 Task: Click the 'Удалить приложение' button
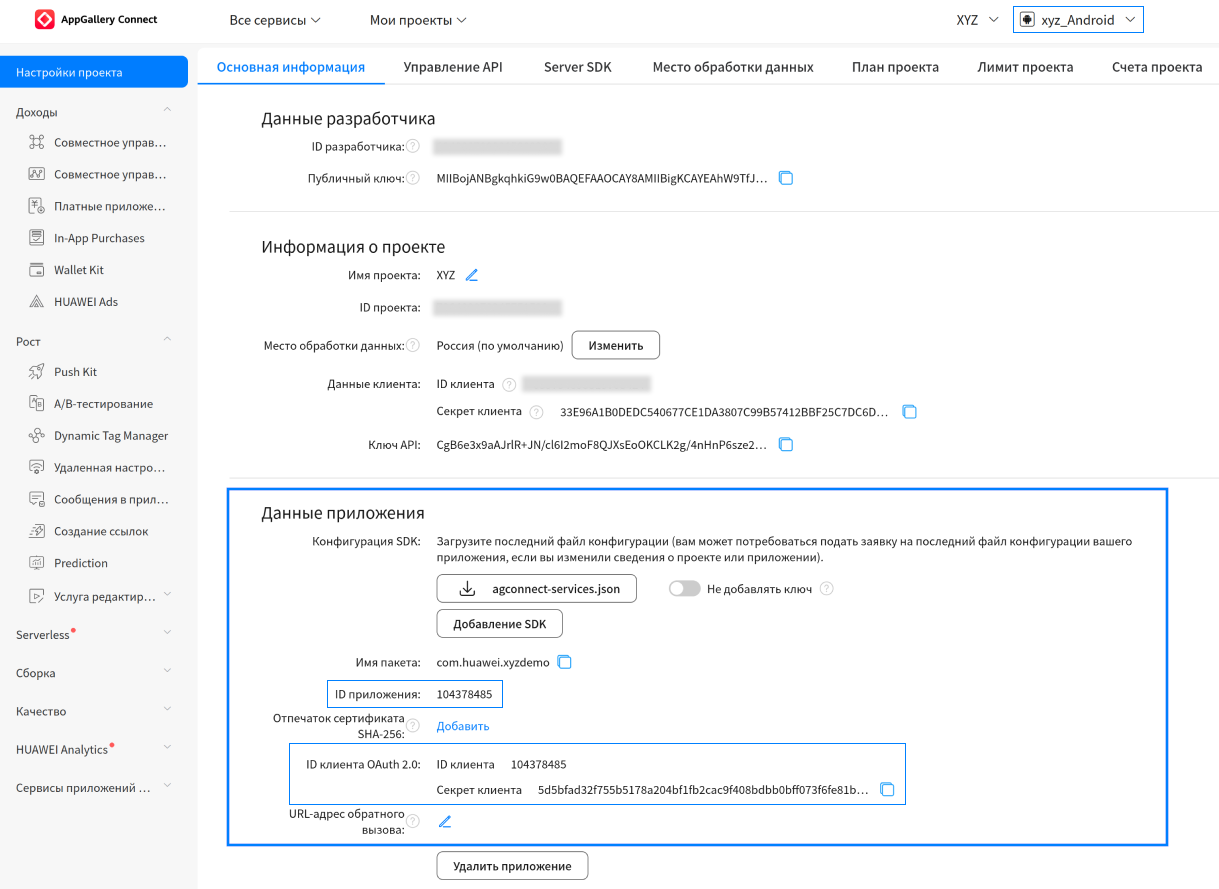coord(512,866)
